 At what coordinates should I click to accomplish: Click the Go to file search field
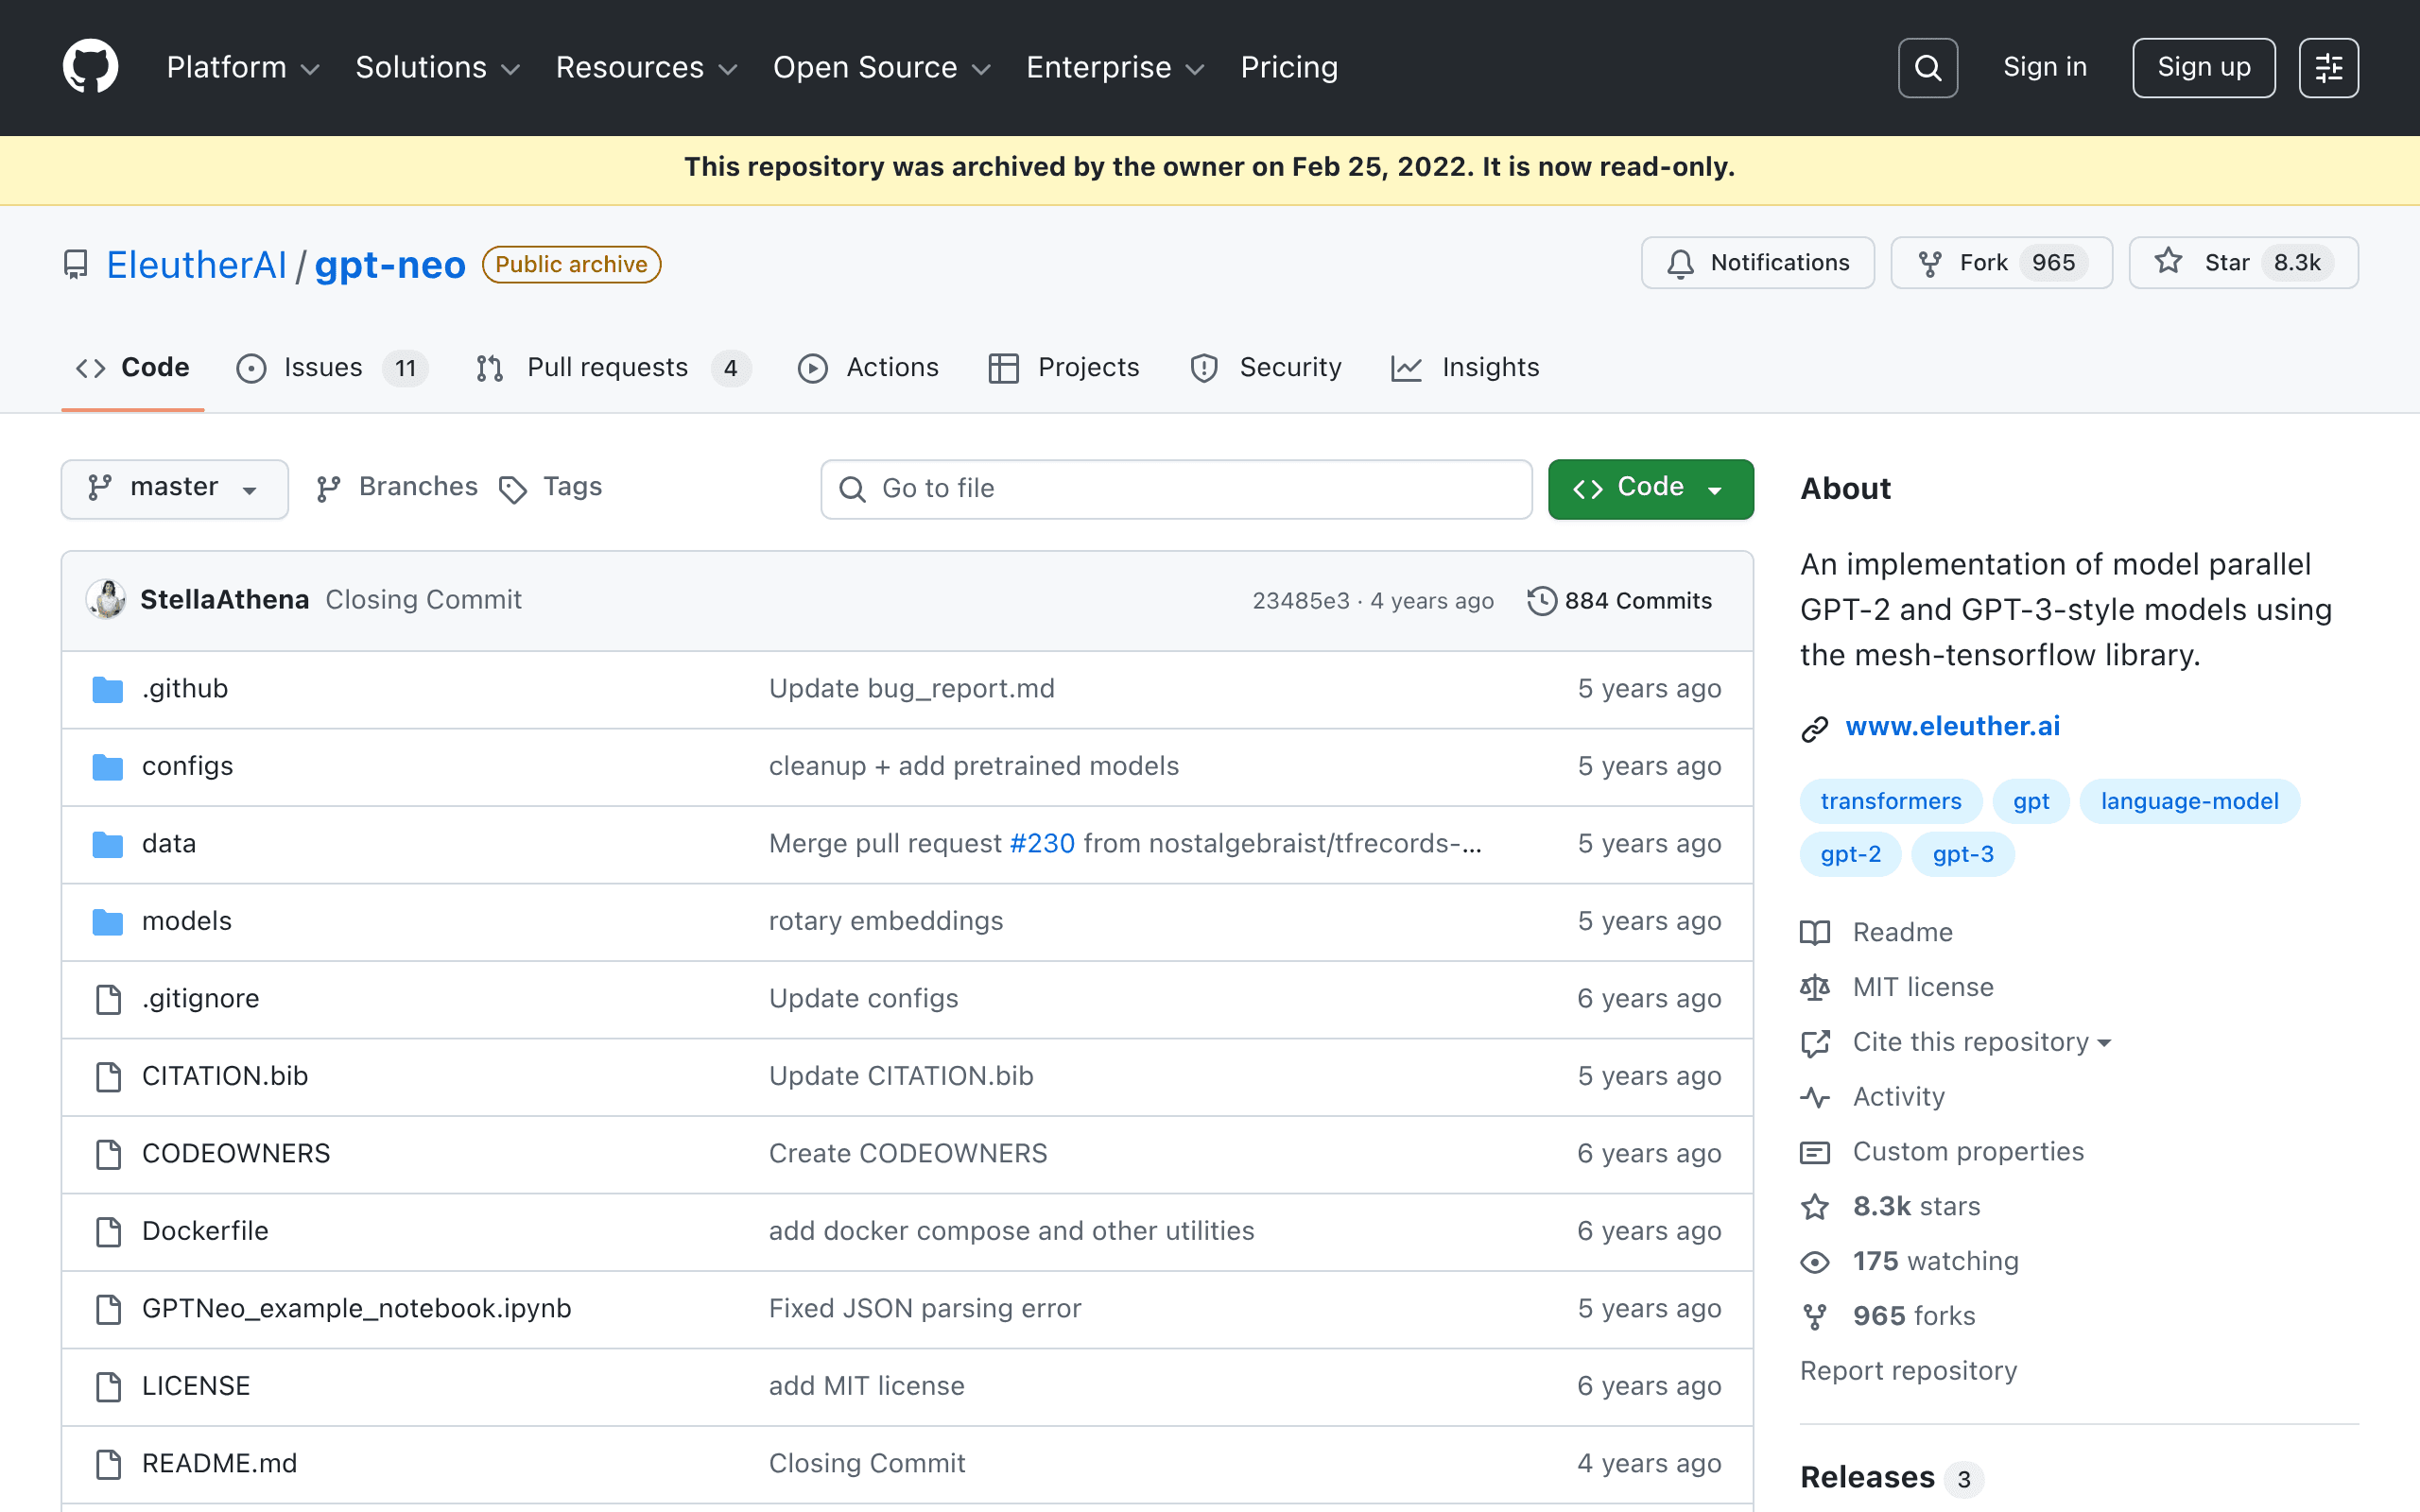click(1176, 489)
